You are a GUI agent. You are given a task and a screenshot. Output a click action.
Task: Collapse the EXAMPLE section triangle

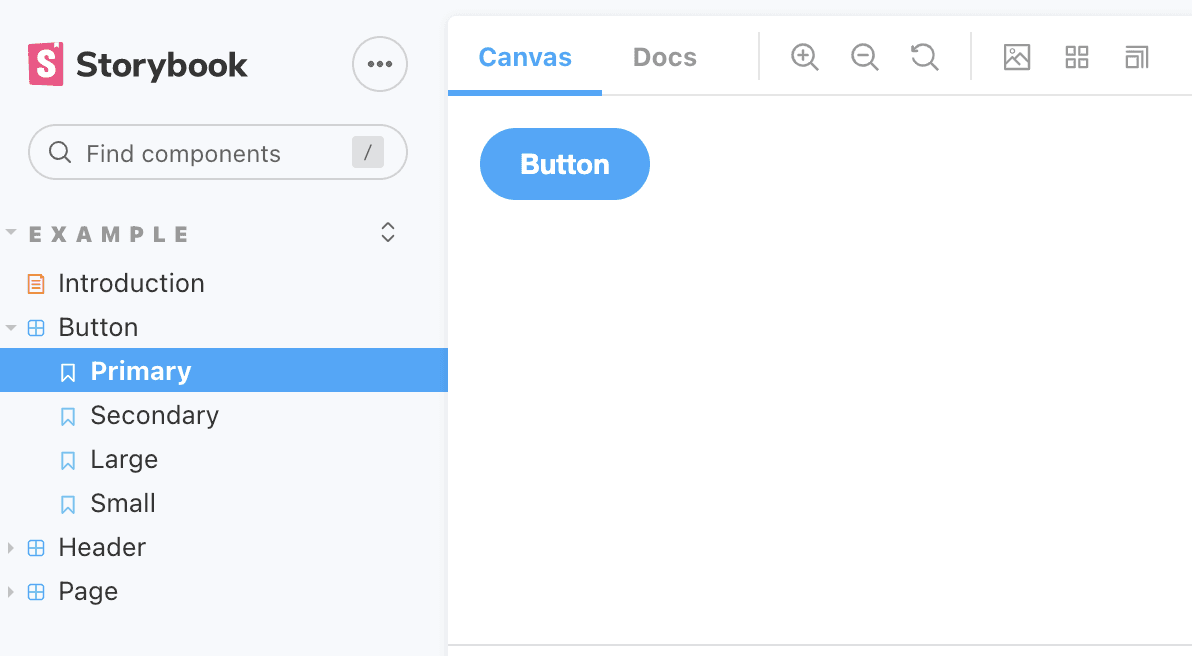pyautogui.click(x=11, y=232)
